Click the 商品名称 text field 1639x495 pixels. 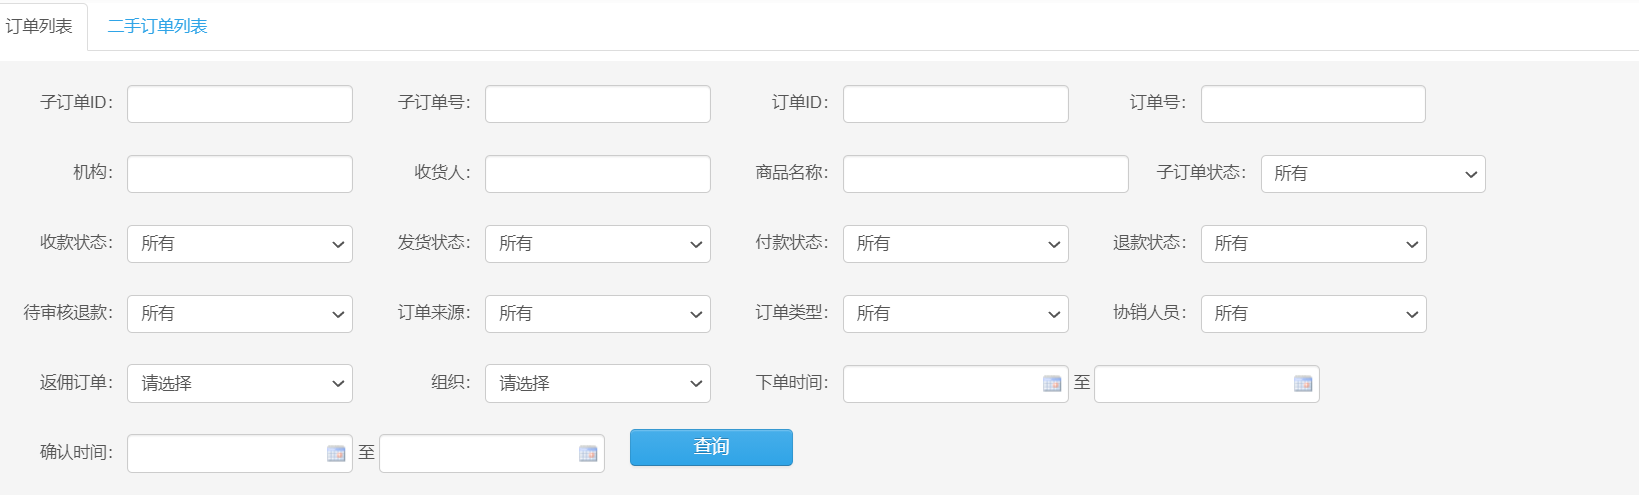tap(985, 174)
